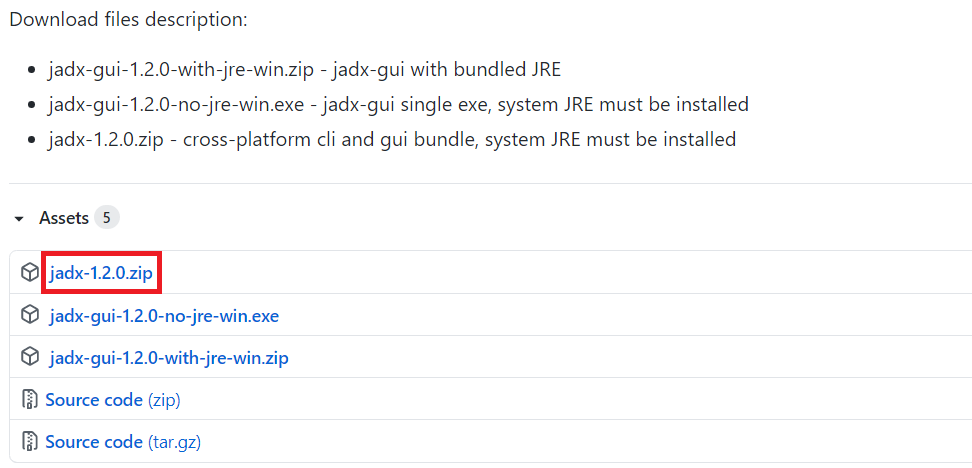Click the bullet describing cross-platform cli and gui bundle

(x=392, y=139)
